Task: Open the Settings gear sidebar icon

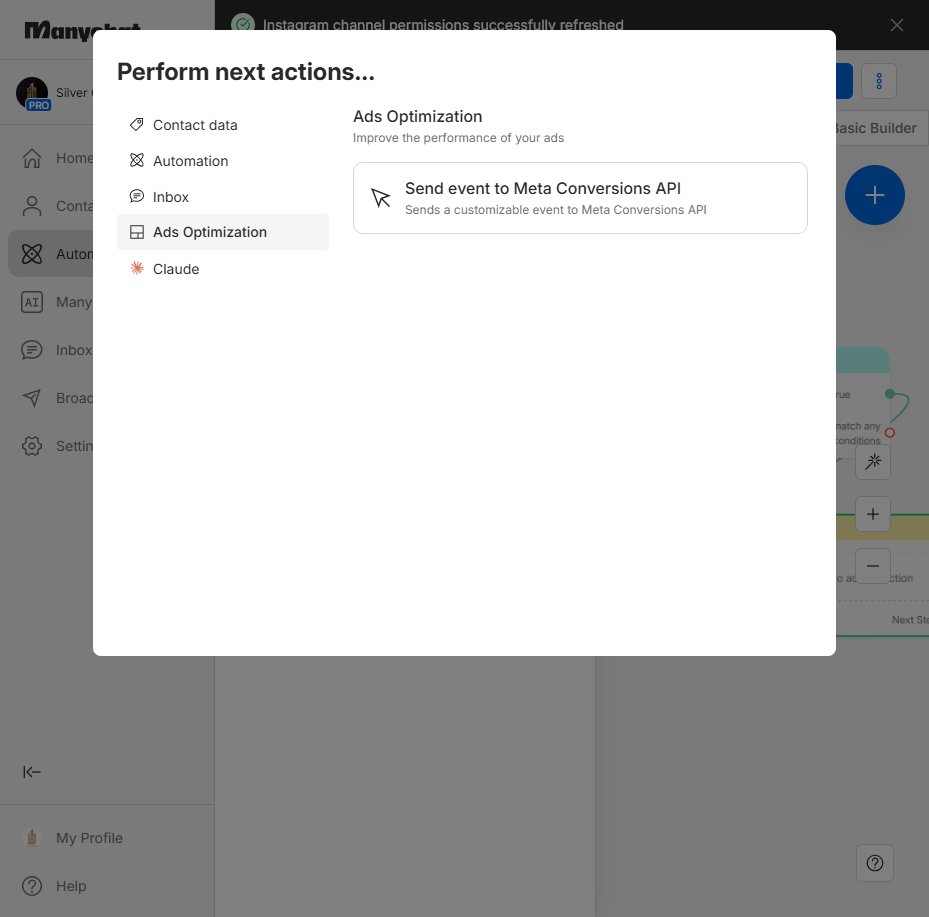Action: point(32,446)
